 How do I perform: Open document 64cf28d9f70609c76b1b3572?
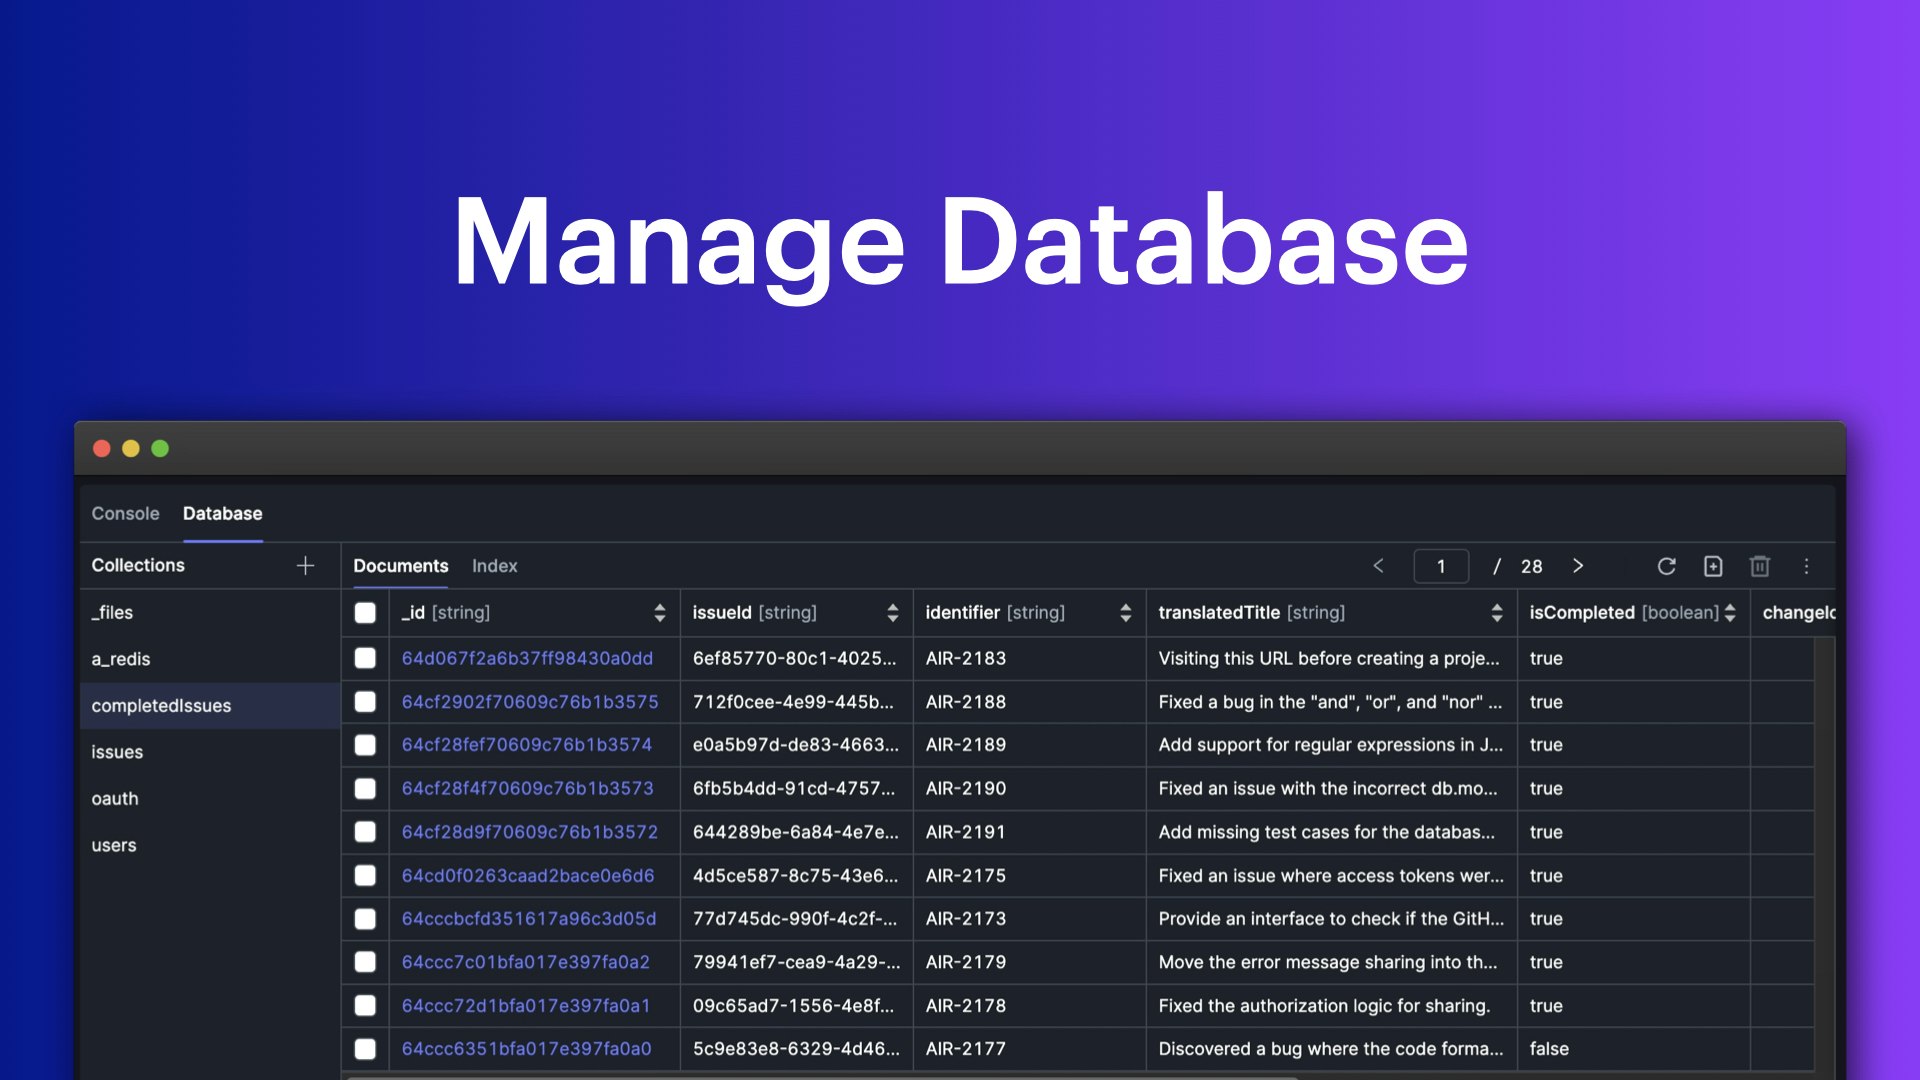click(x=530, y=832)
